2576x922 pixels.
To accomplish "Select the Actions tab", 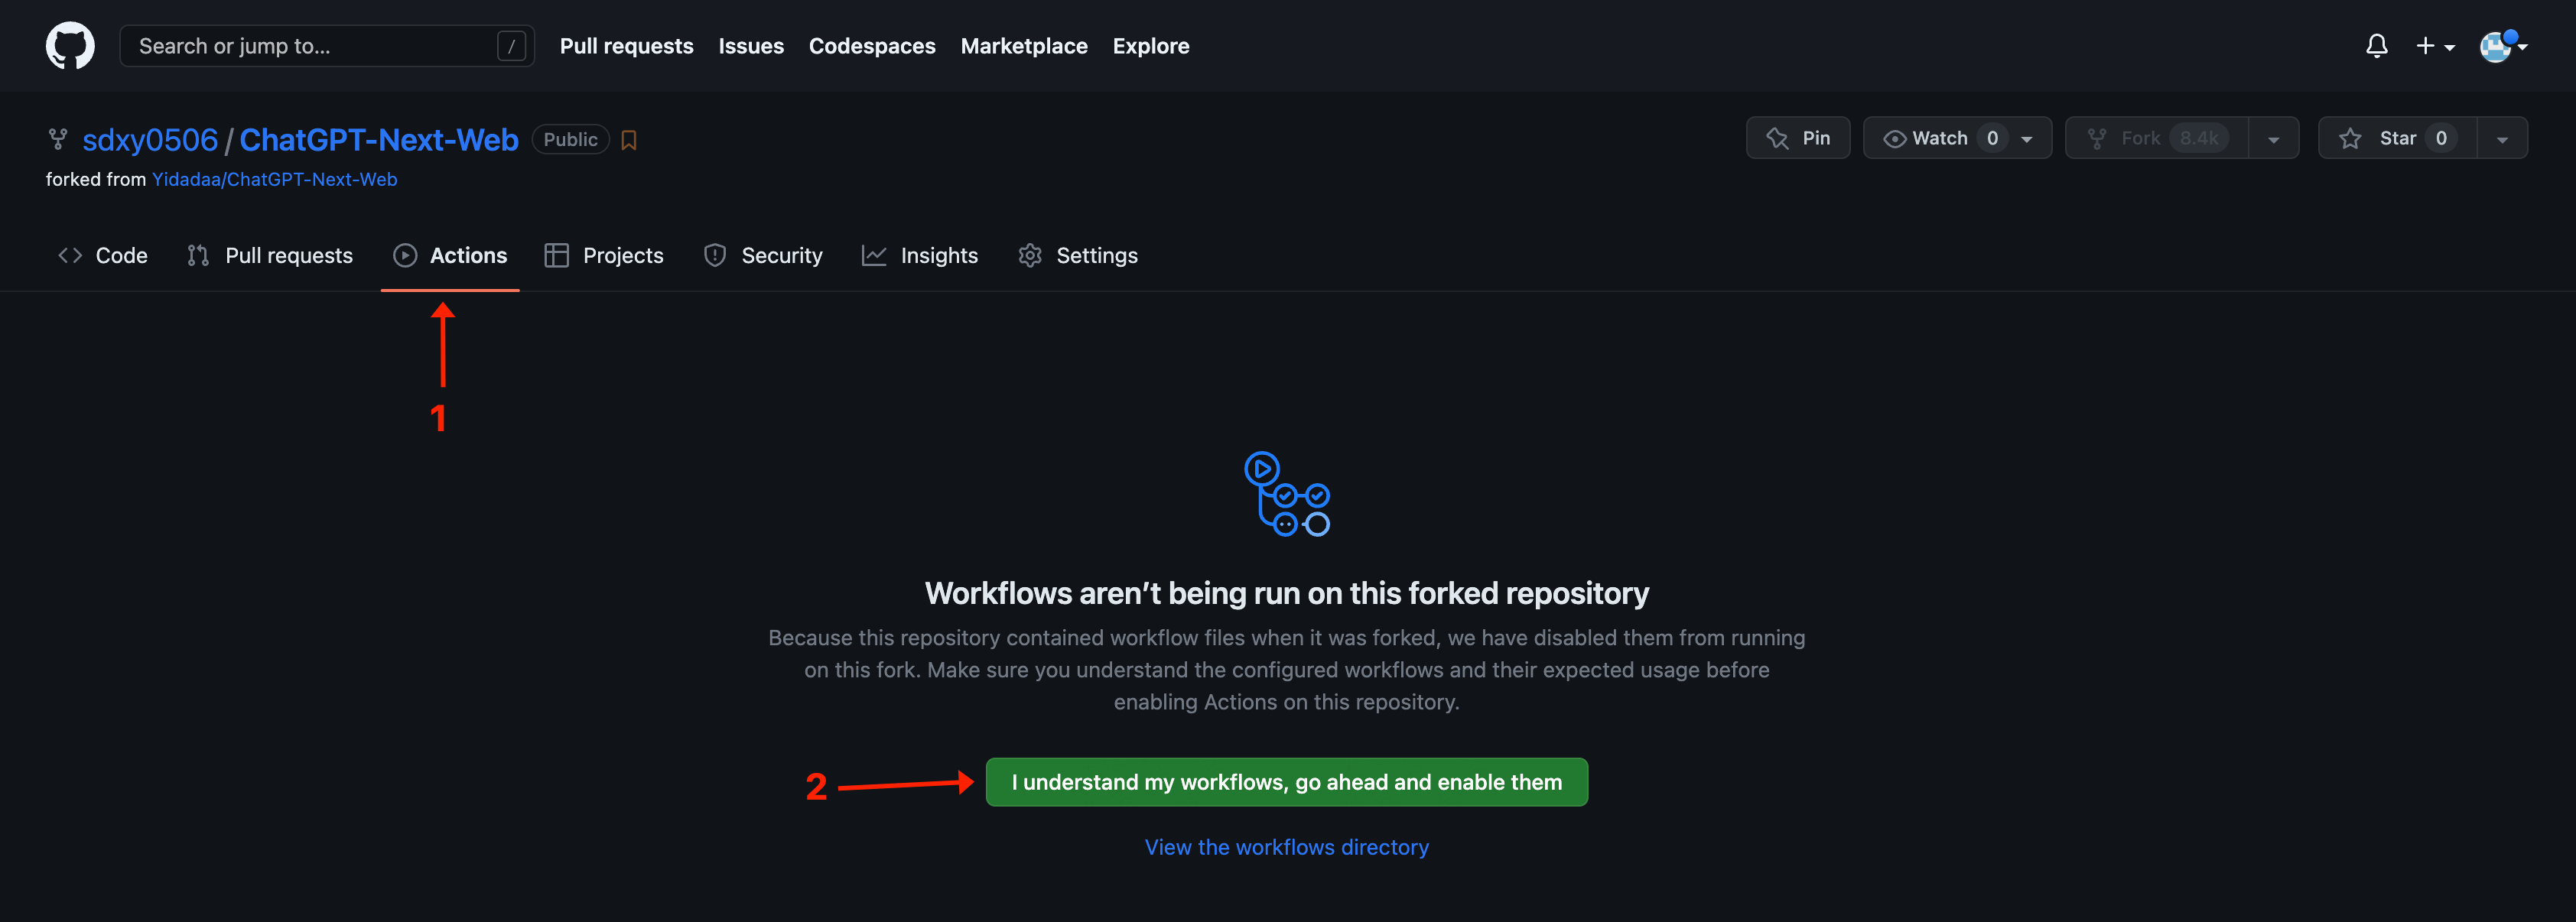I will click(x=450, y=256).
